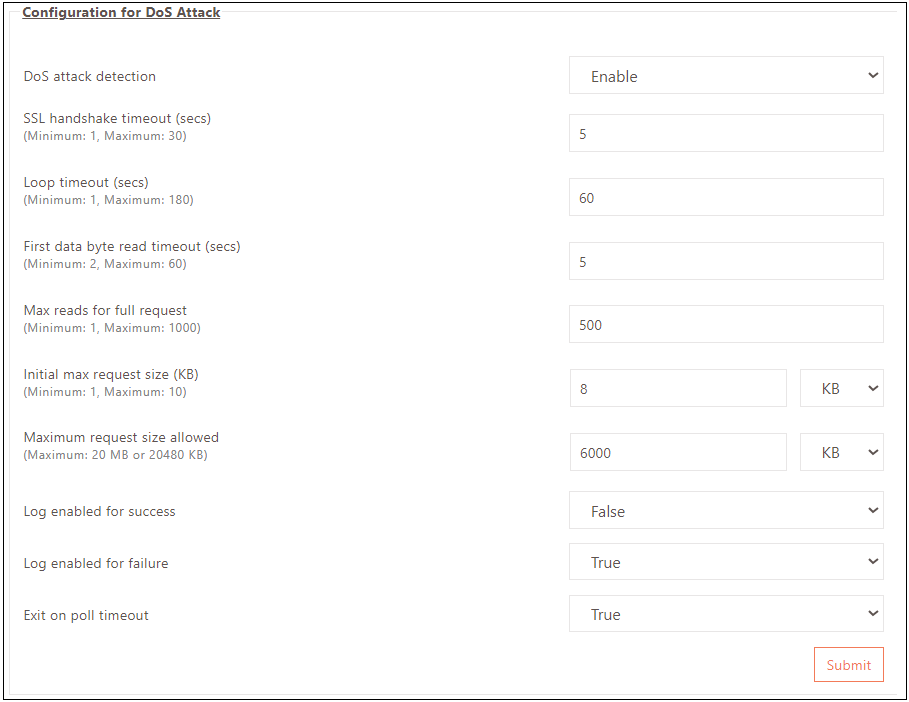Click the Initial max request size field
The image size is (909, 702).
pyautogui.click(x=678, y=389)
